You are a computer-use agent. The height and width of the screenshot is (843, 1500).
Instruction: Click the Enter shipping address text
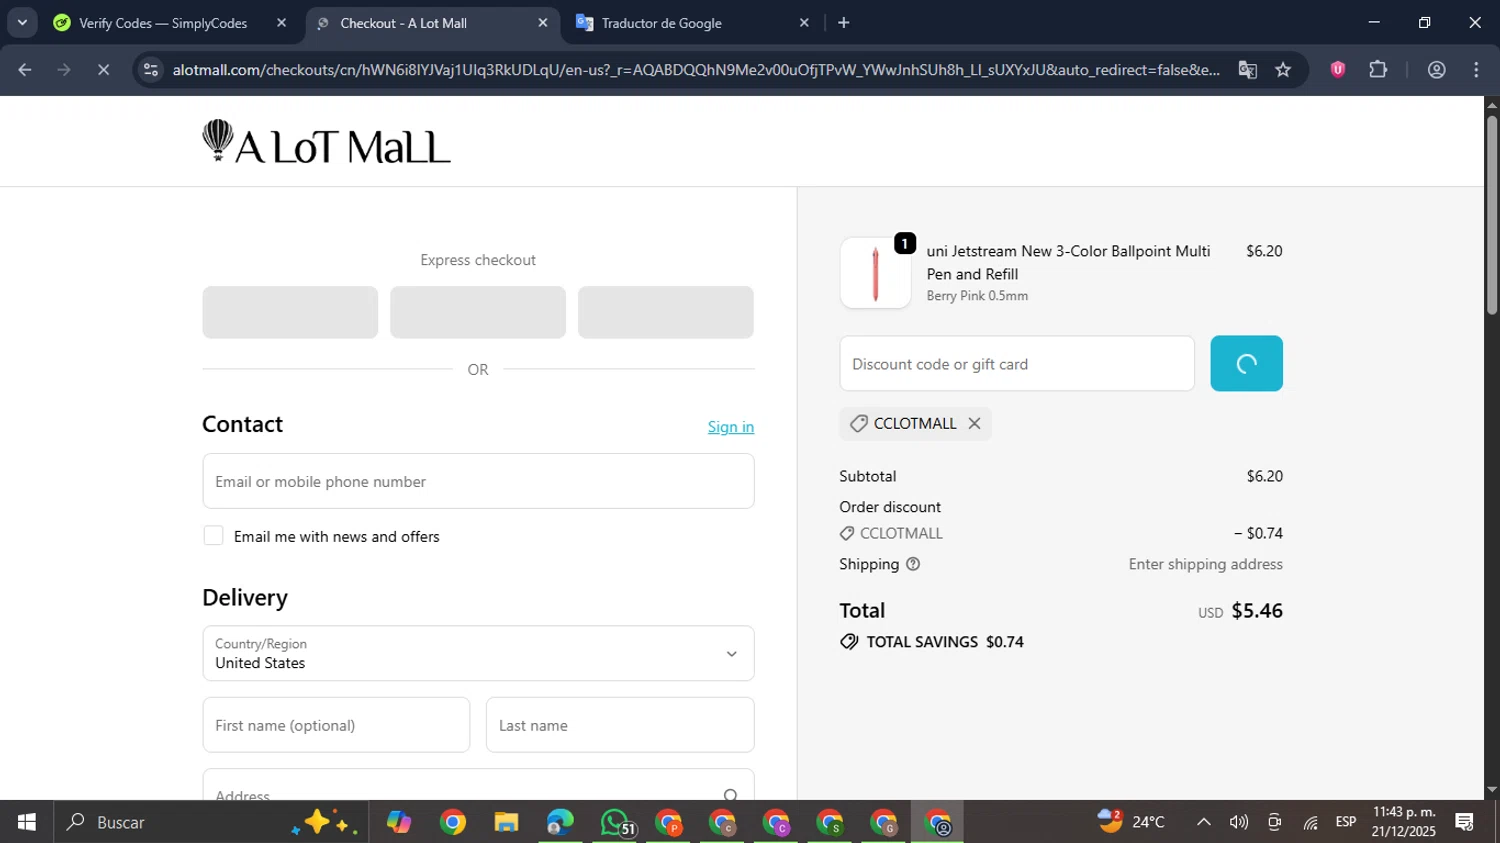pyautogui.click(x=1206, y=564)
